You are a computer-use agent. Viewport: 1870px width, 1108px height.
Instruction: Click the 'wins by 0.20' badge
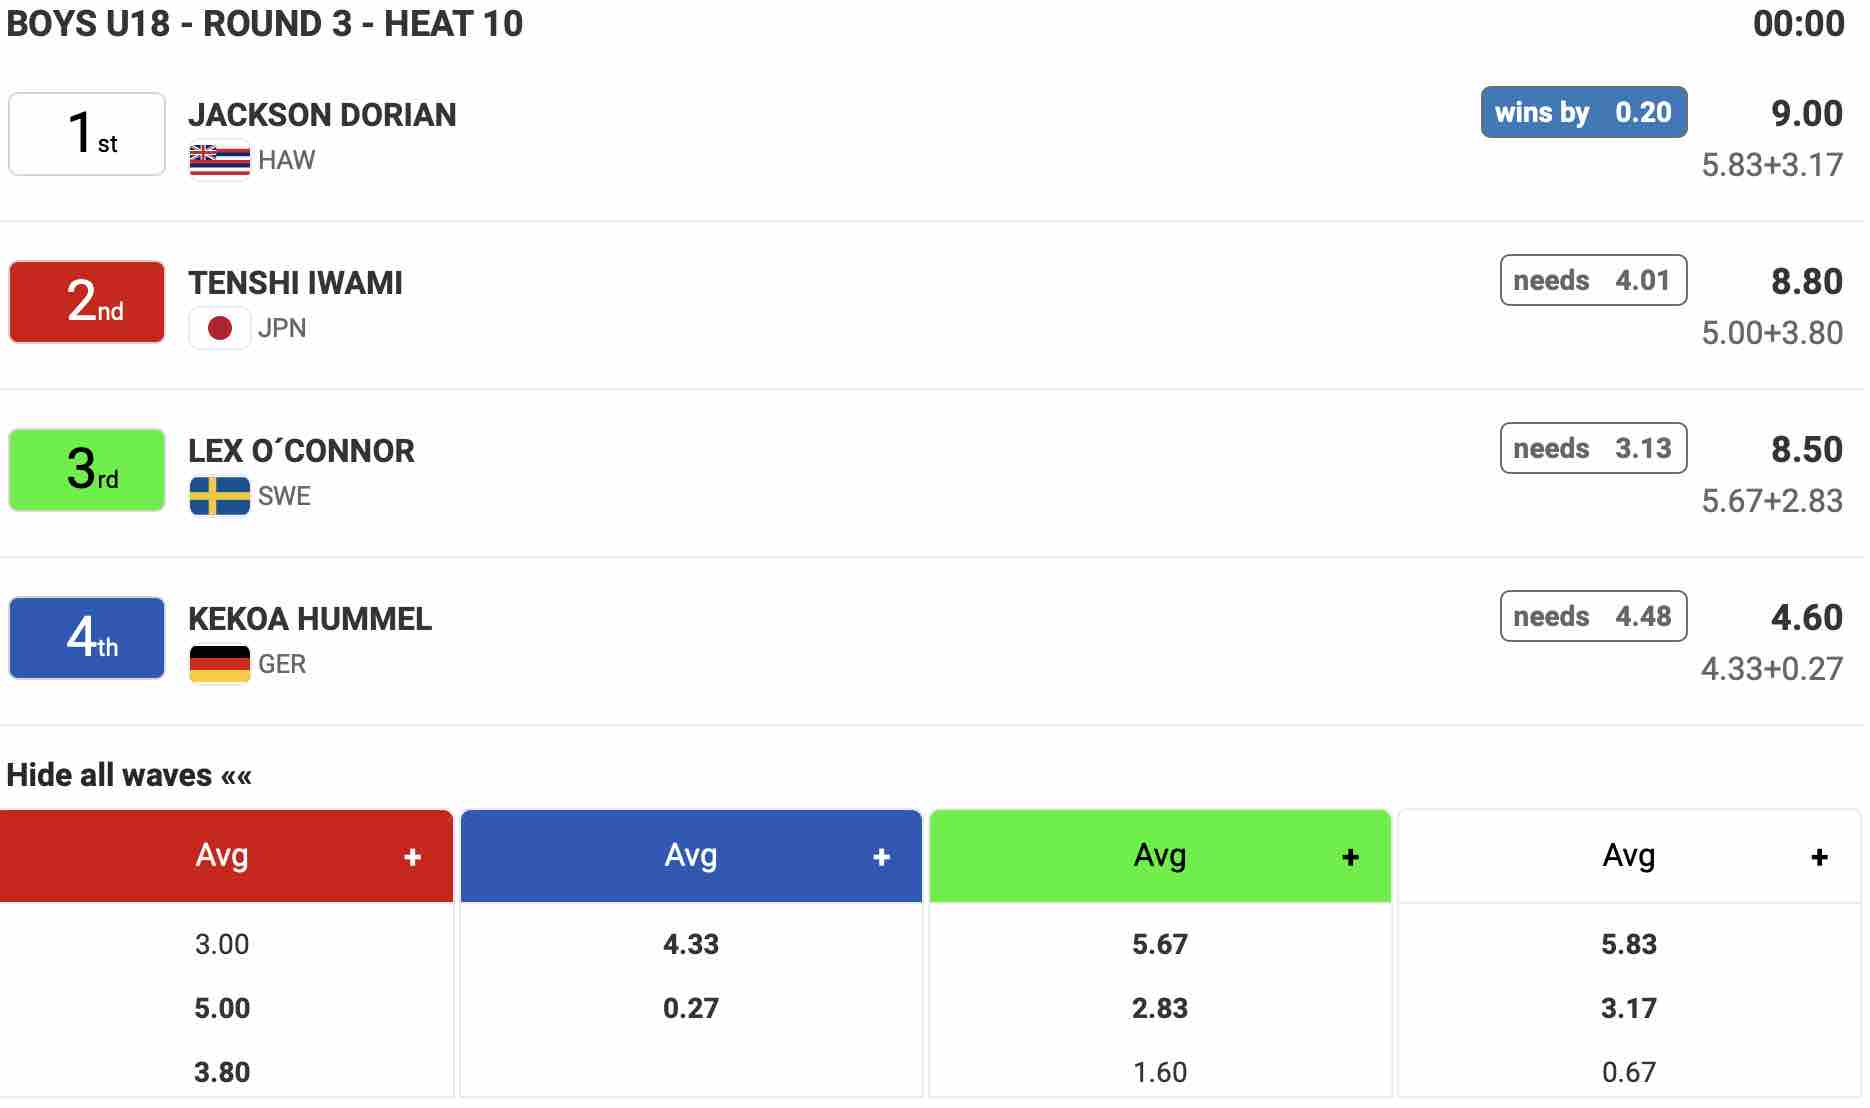pyautogui.click(x=1583, y=112)
